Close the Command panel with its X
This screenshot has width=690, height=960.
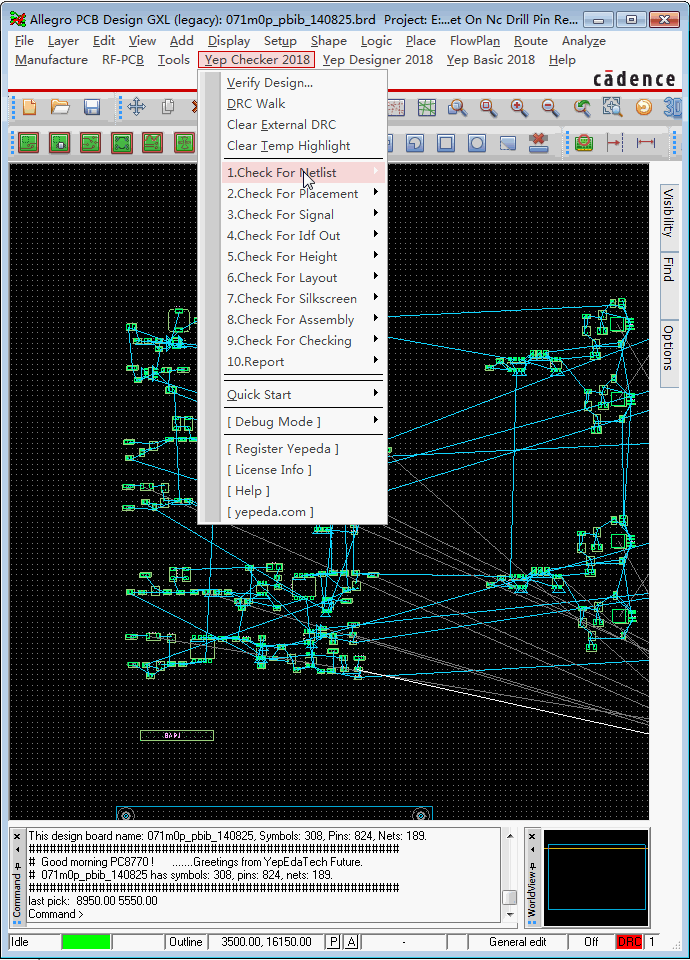17,836
